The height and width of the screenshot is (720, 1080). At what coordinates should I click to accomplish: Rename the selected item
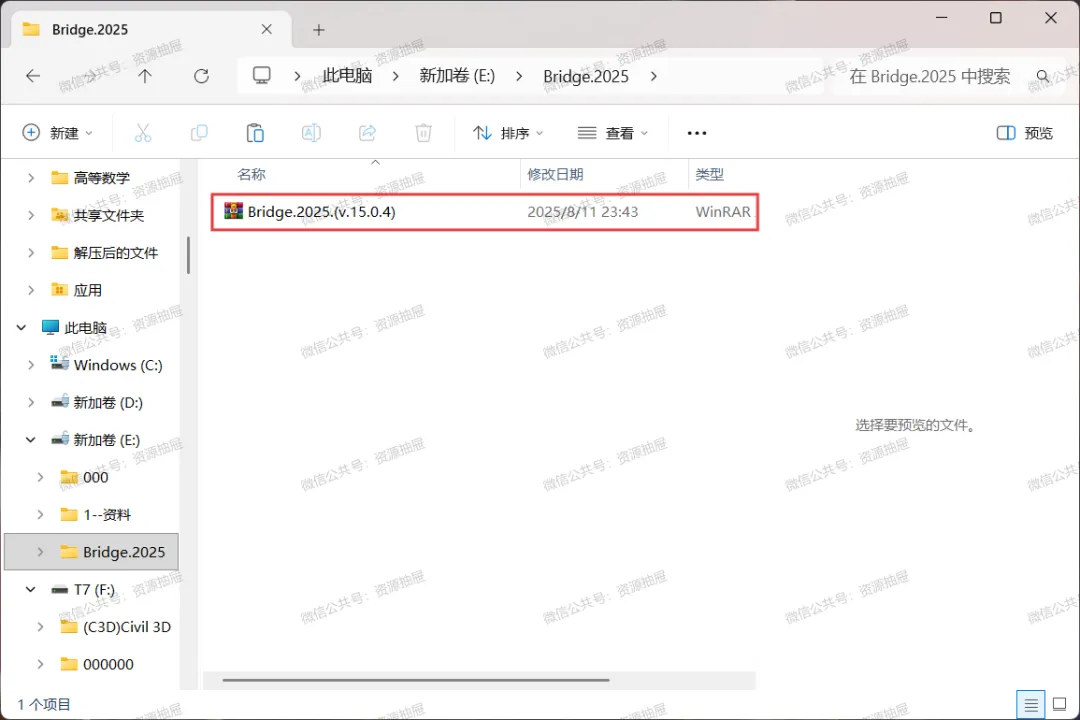[311, 133]
